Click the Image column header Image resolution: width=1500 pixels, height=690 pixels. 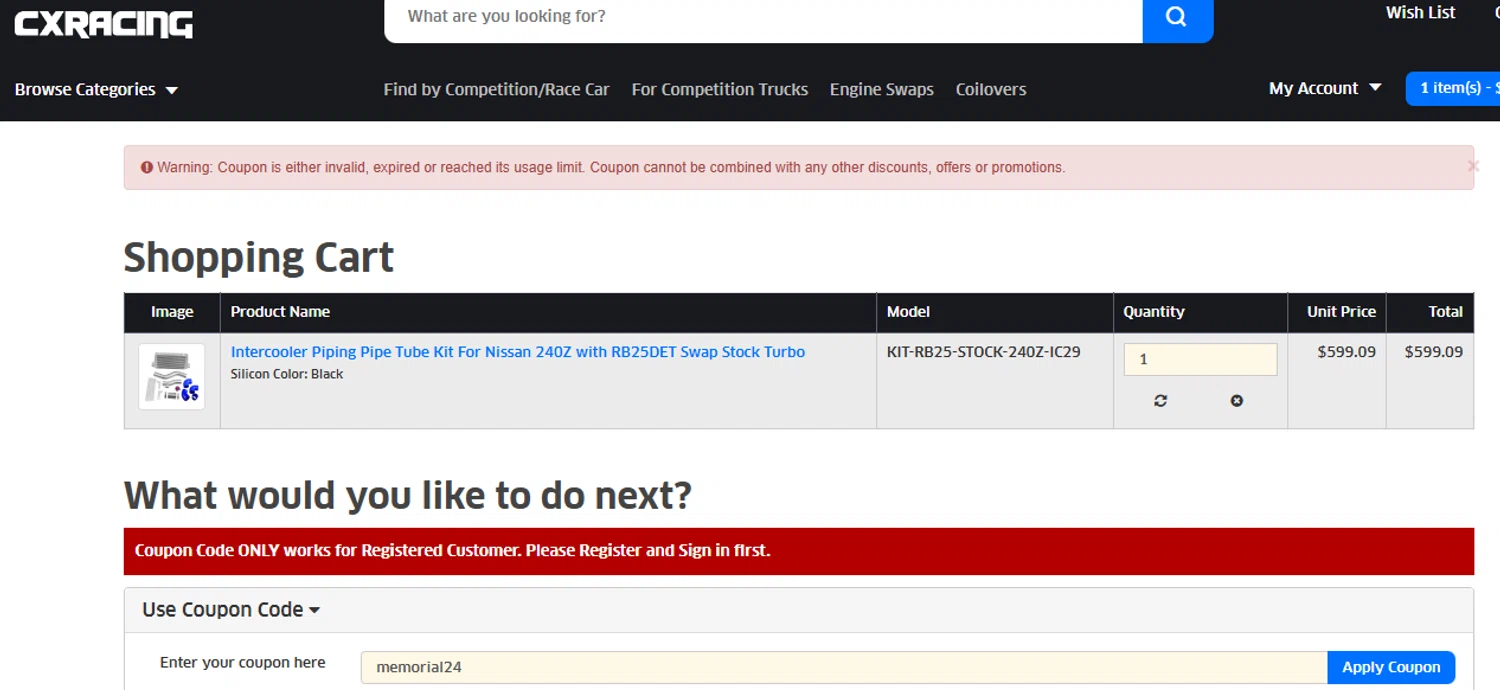click(172, 312)
